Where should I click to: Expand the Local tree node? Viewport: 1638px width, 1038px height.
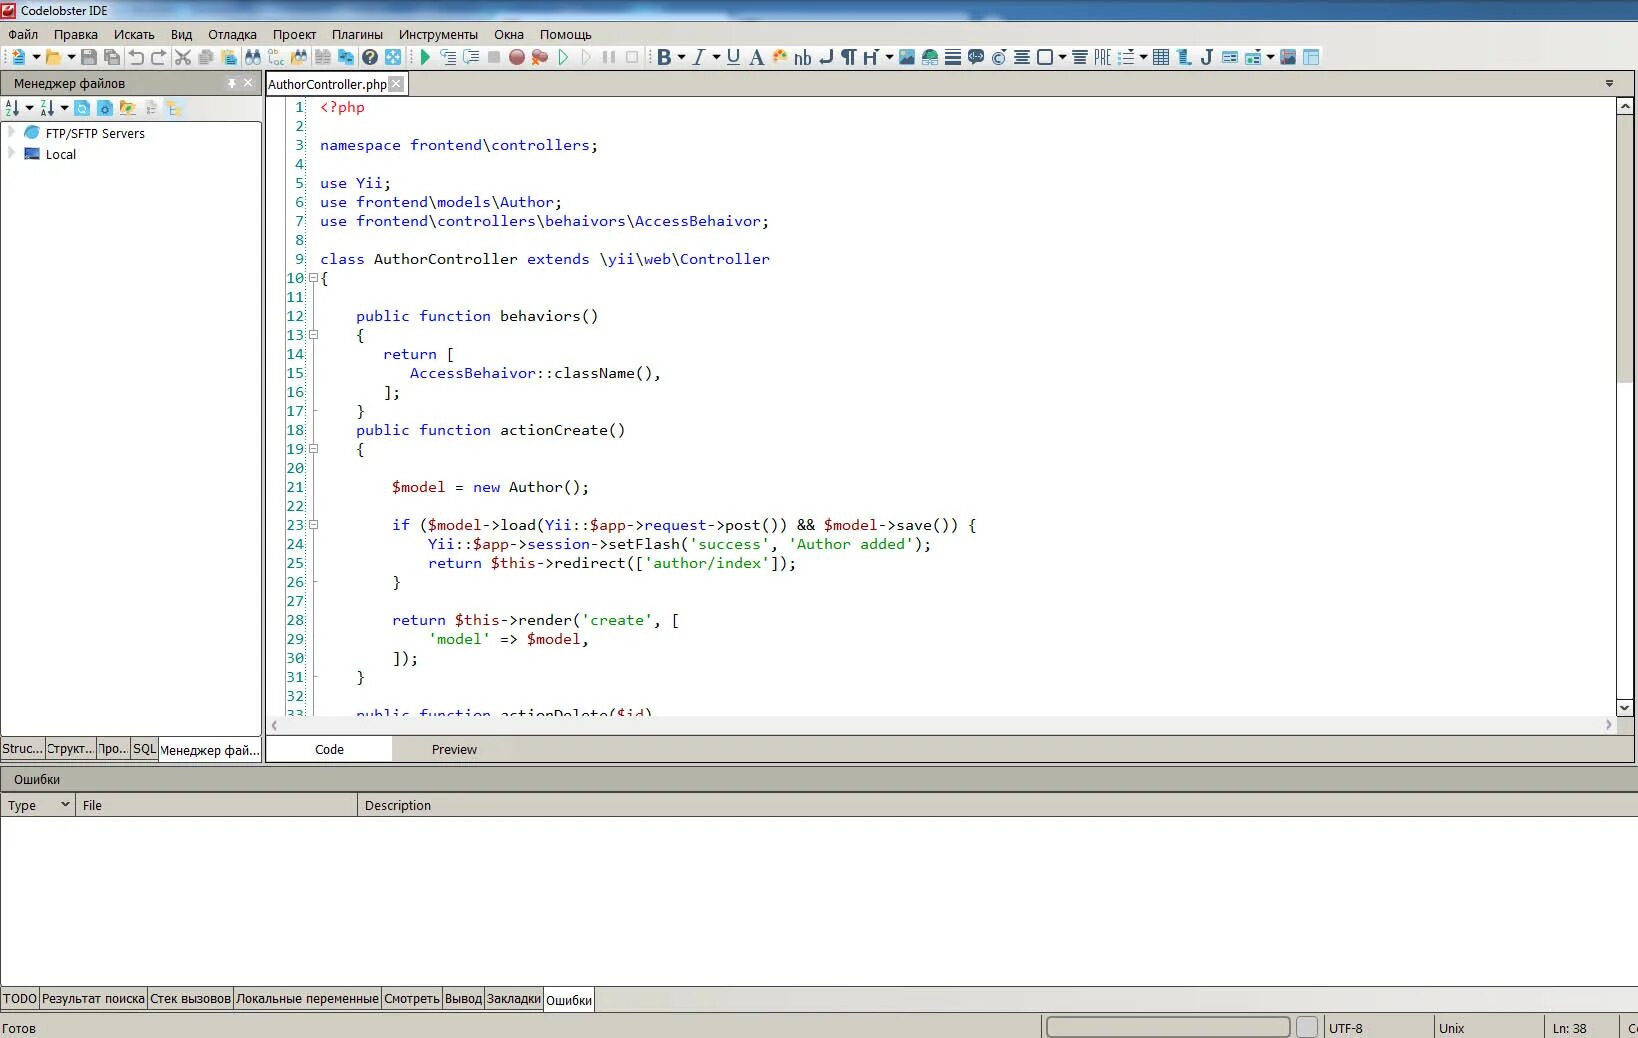click(11, 153)
